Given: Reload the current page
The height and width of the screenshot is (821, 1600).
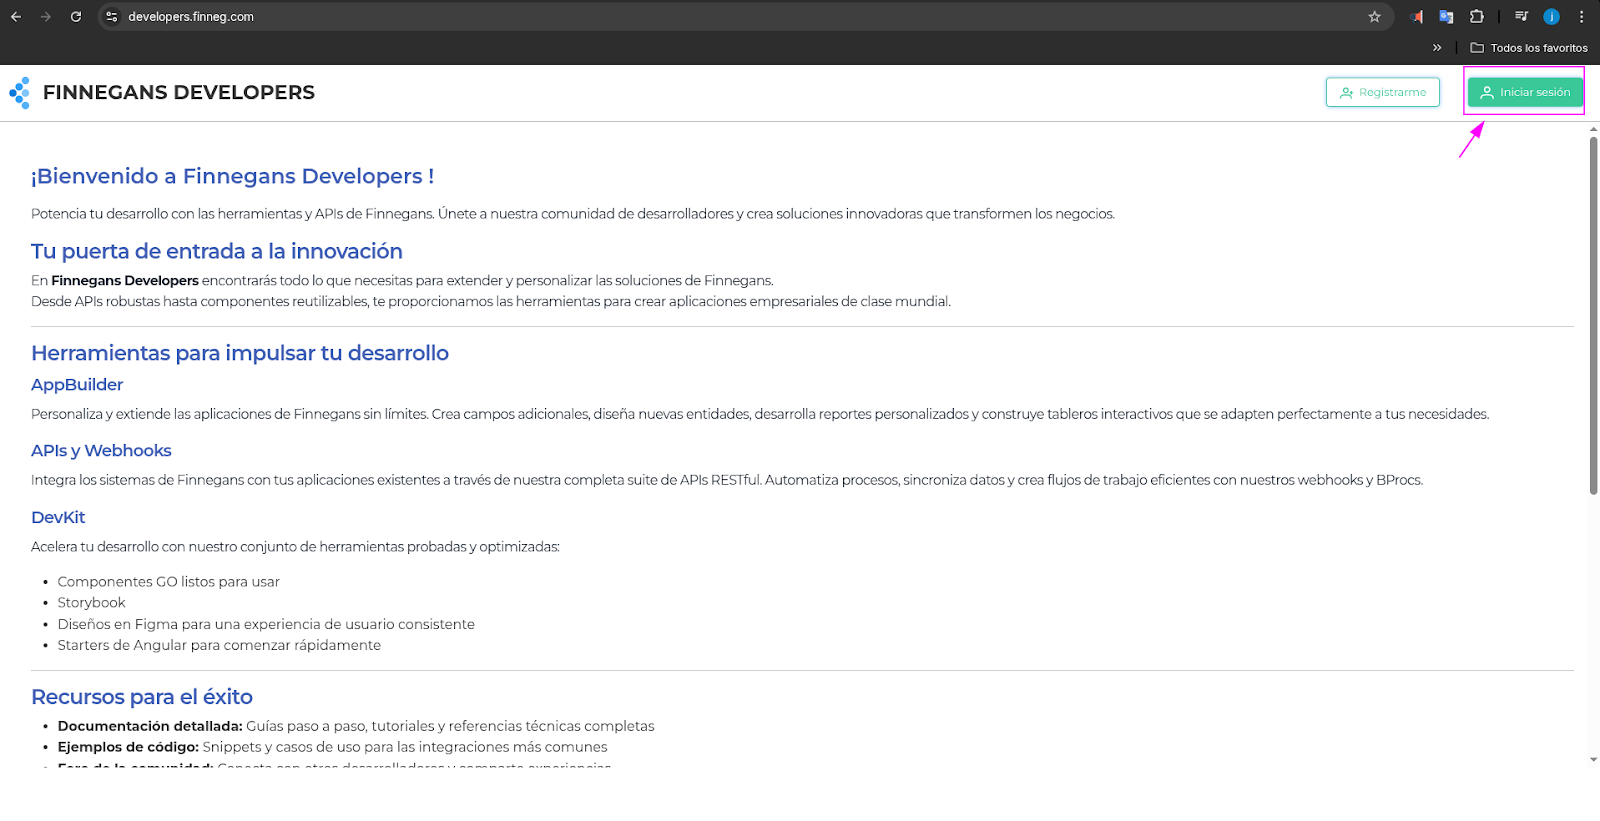Looking at the screenshot, I should coord(76,17).
